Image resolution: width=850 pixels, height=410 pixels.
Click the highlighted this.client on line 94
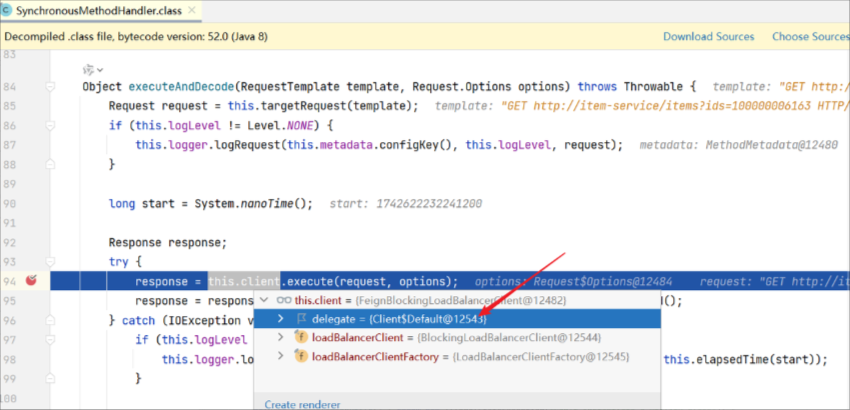pos(244,281)
